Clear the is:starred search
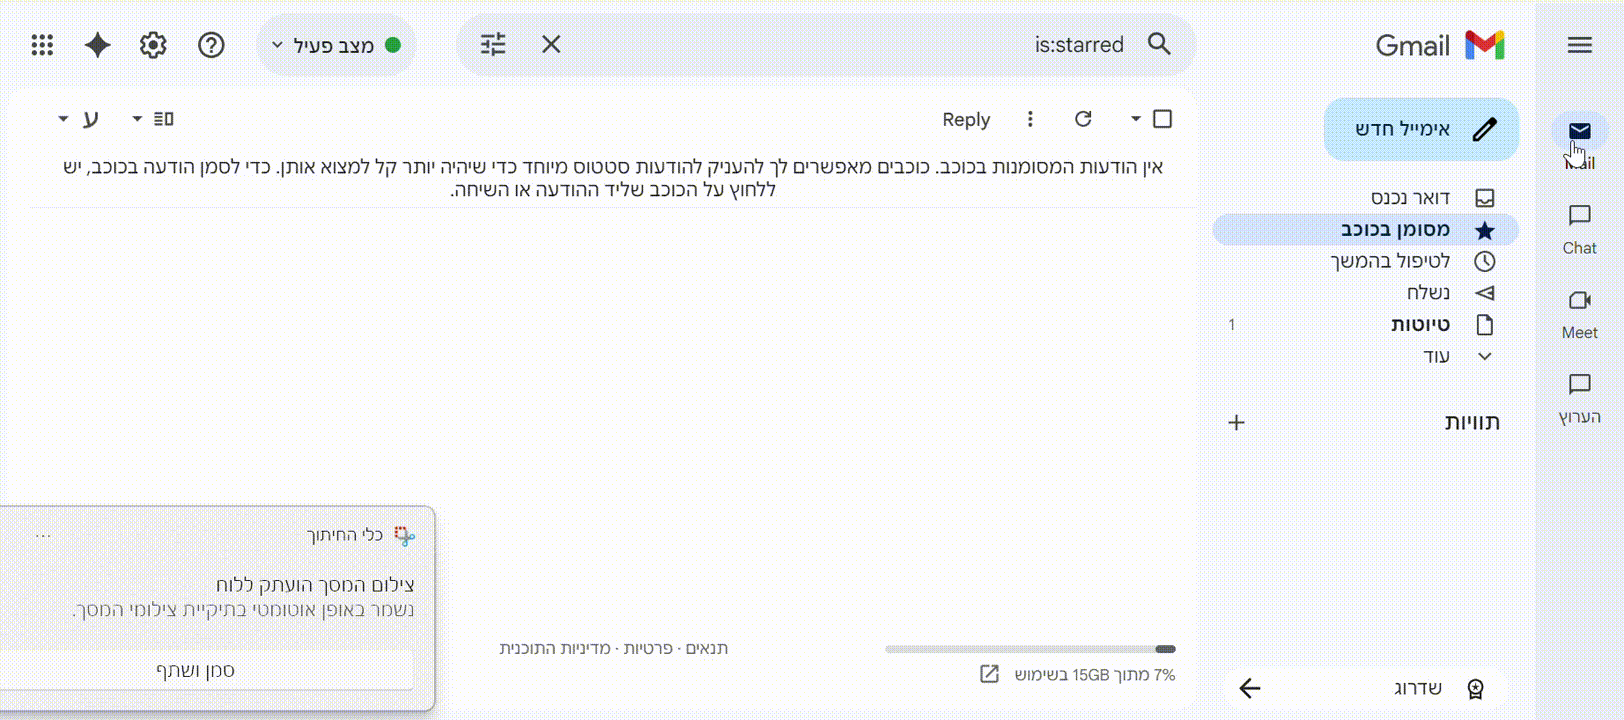Screen dimensions: 1624x720 pos(551,45)
